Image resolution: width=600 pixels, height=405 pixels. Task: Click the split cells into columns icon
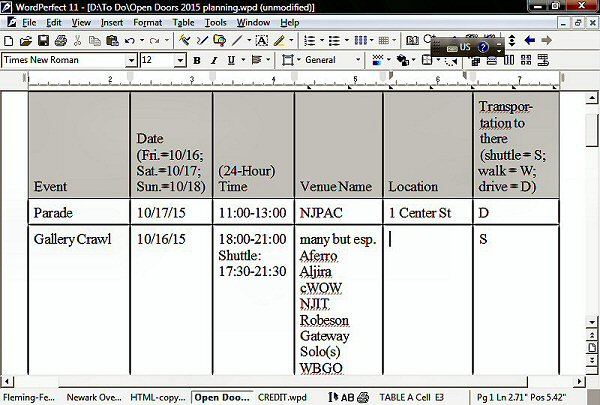point(509,60)
